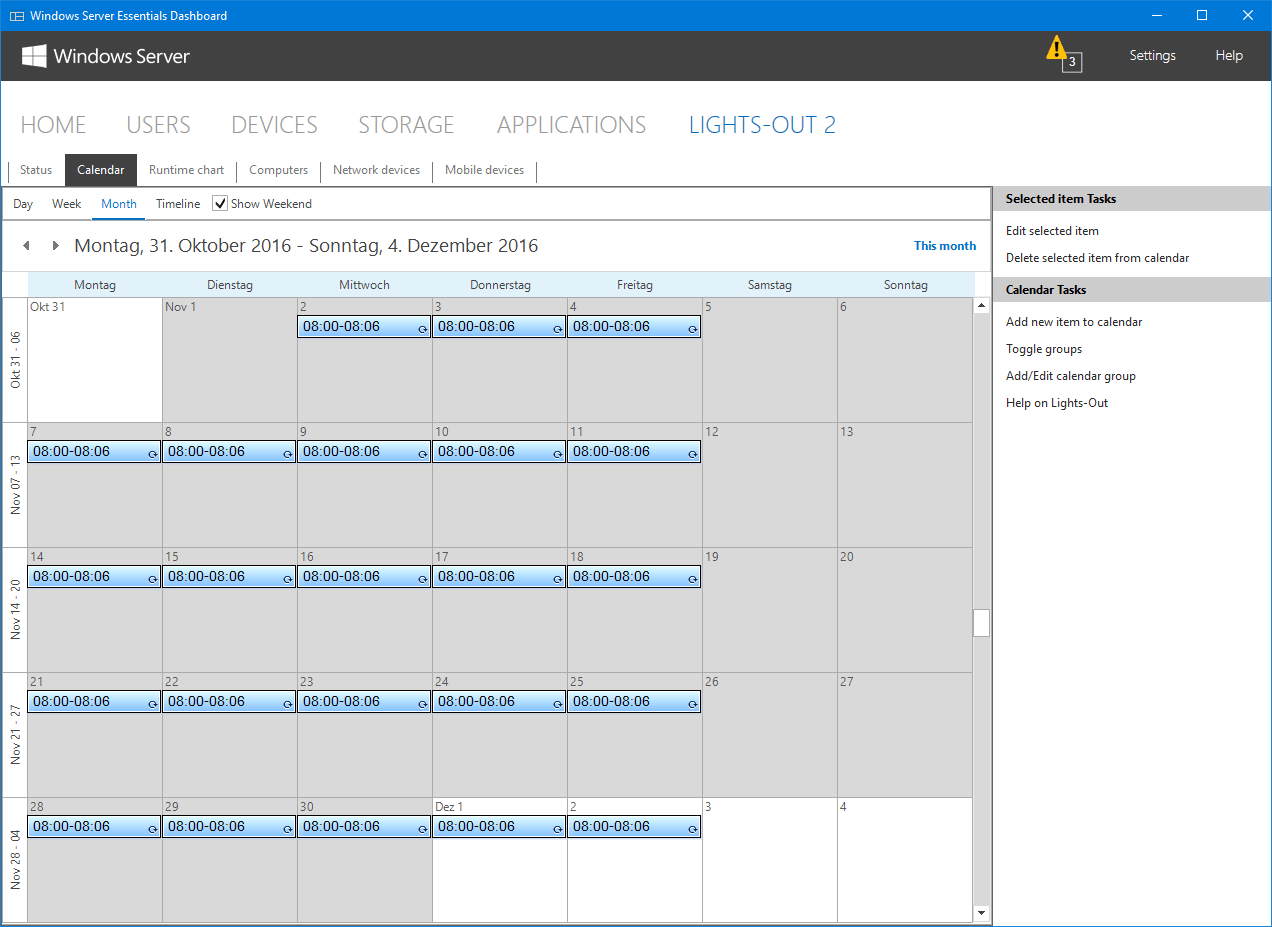This screenshot has height=927, width=1272.
Task: Click the This month link
Action: tap(945, 246)
